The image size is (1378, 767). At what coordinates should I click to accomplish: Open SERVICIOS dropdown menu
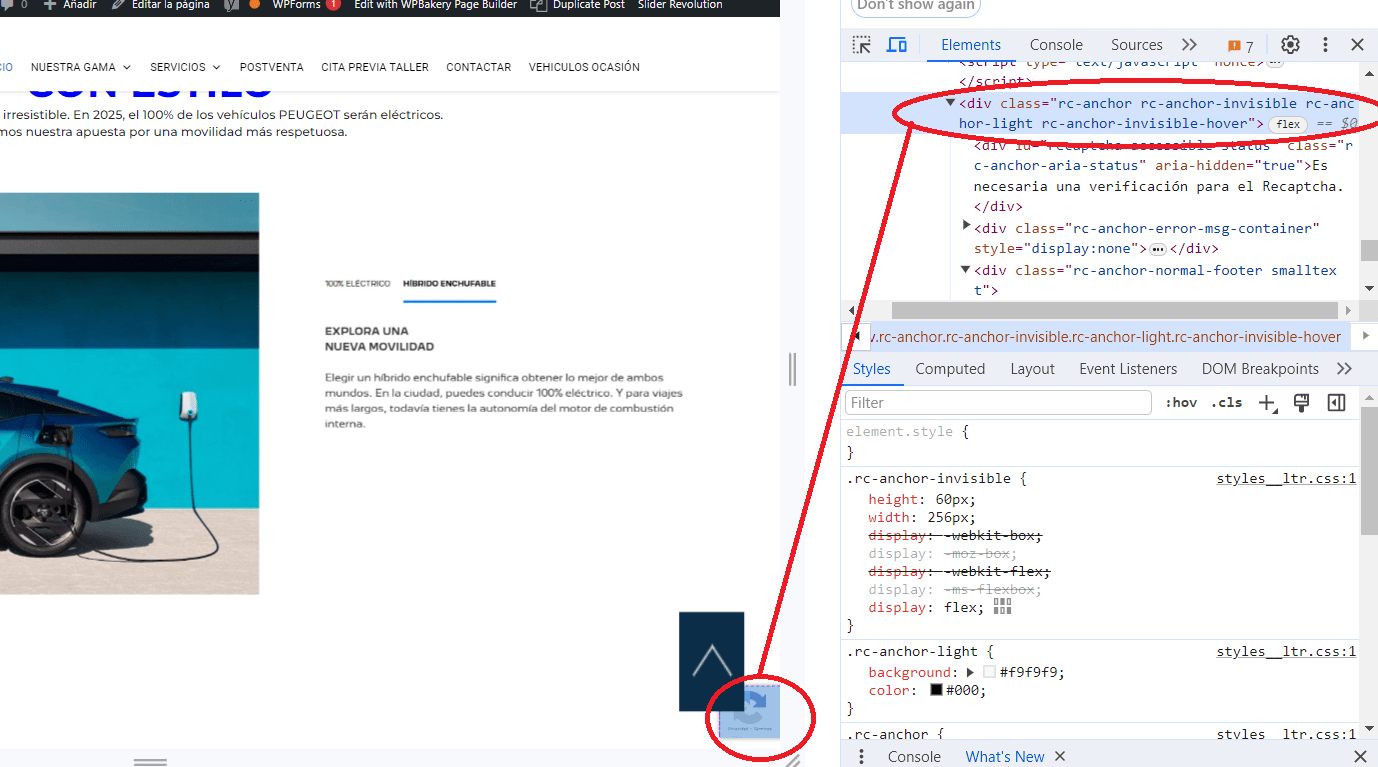(x=185, y=67)
